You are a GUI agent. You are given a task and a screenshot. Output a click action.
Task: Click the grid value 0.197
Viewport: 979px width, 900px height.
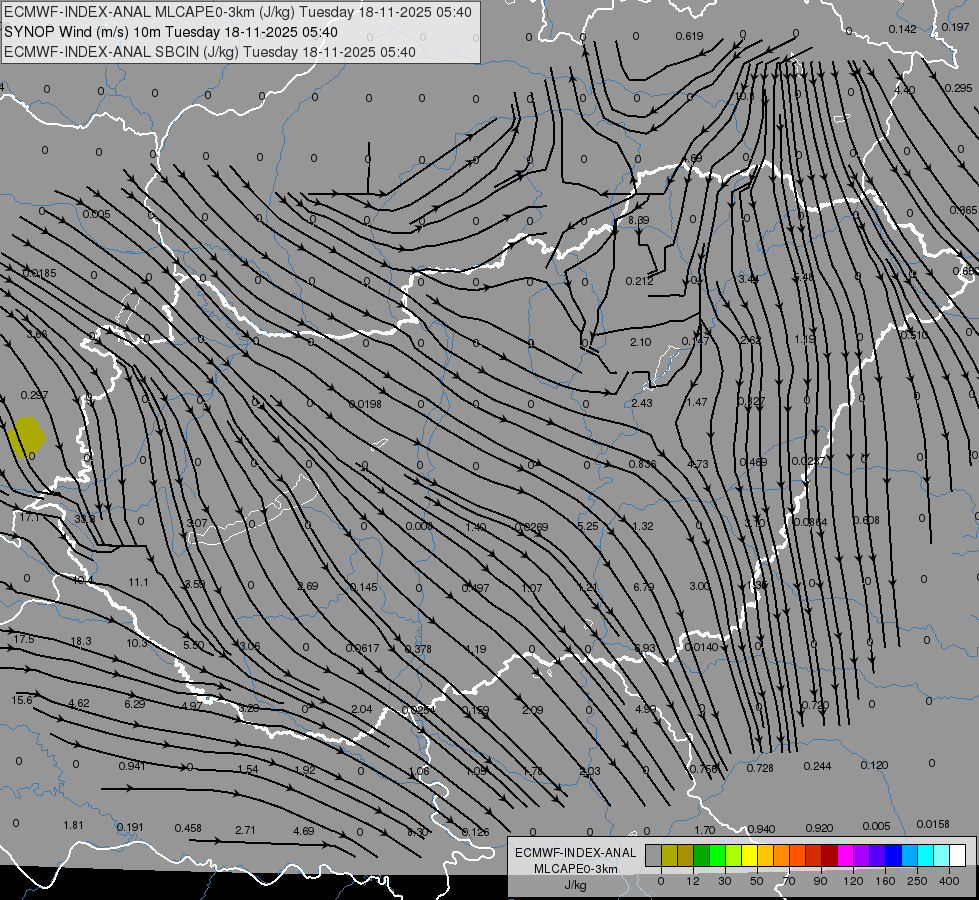pyautogui.click(x=956, y=27)
